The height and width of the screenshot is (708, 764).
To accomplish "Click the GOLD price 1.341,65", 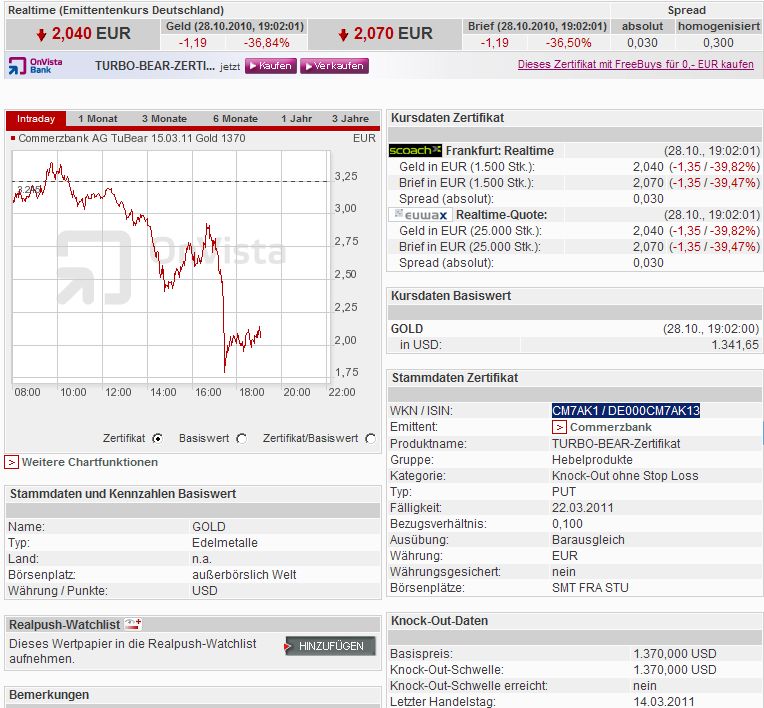I will [x=735, y=345].
